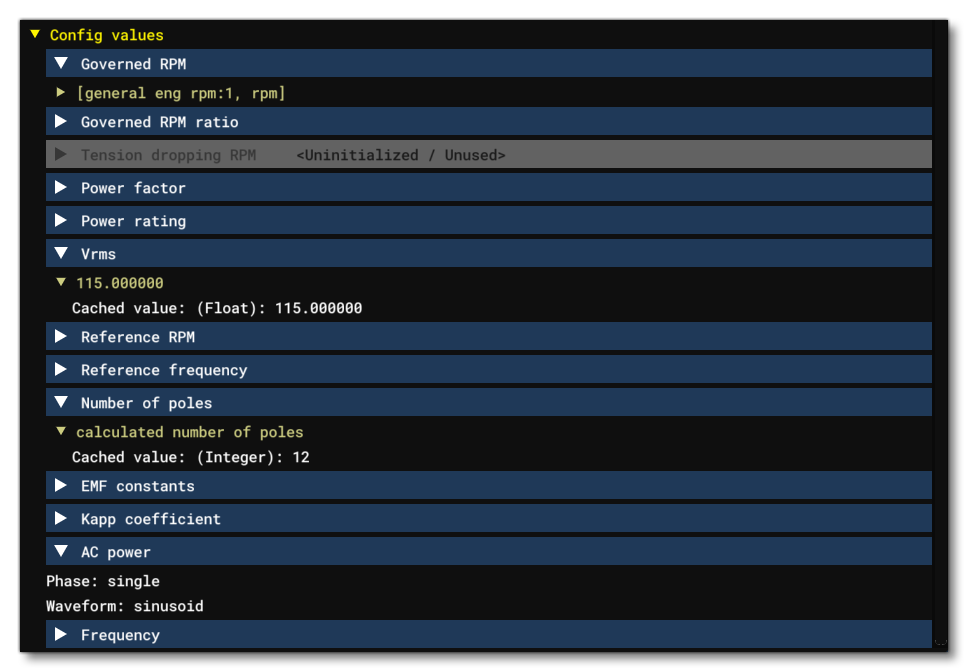Expand the Frequency section
This screenshot has width=968, height=672.
tap(60, 635)
